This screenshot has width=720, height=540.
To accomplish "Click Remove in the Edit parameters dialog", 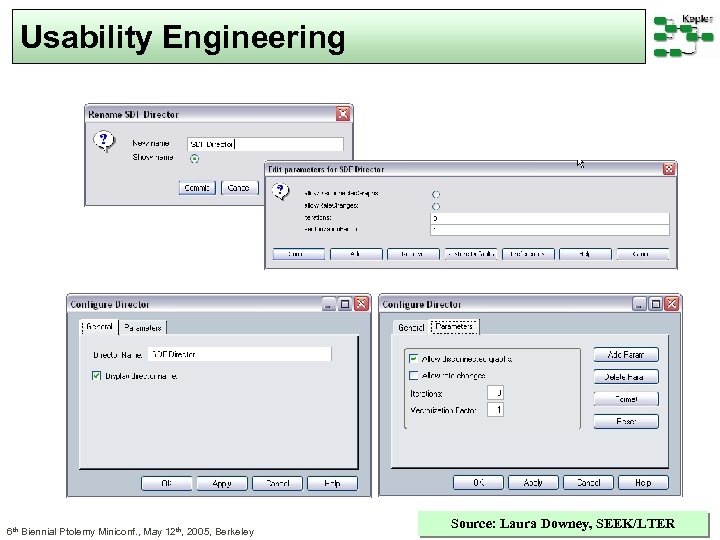I will click(x=413, y=254).
